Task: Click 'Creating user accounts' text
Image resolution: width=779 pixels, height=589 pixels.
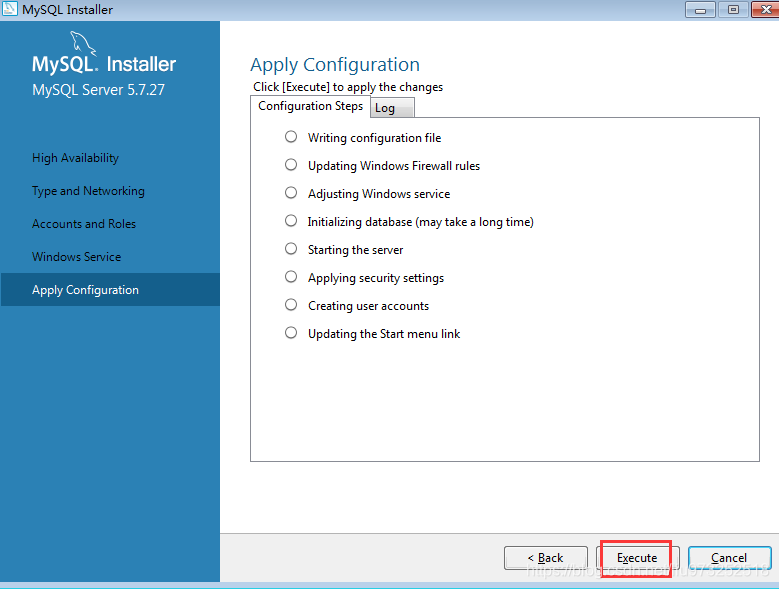Action: [369, 306]
